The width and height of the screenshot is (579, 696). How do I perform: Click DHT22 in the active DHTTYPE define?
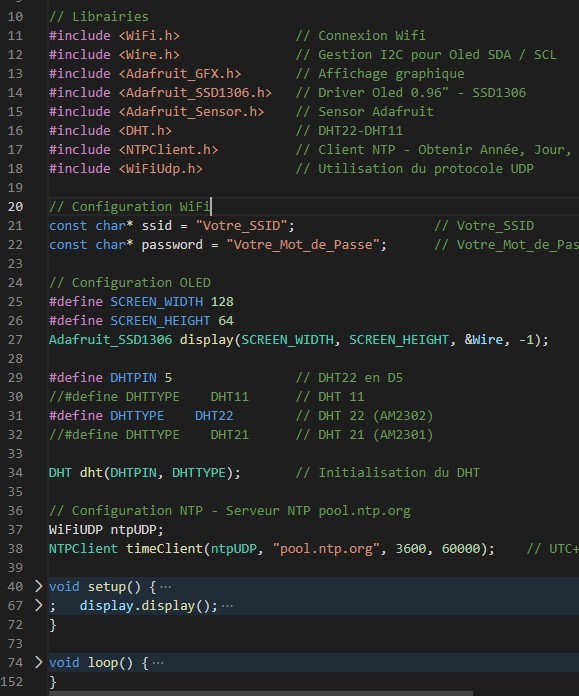pyautogui.click(x=214, y=415)
